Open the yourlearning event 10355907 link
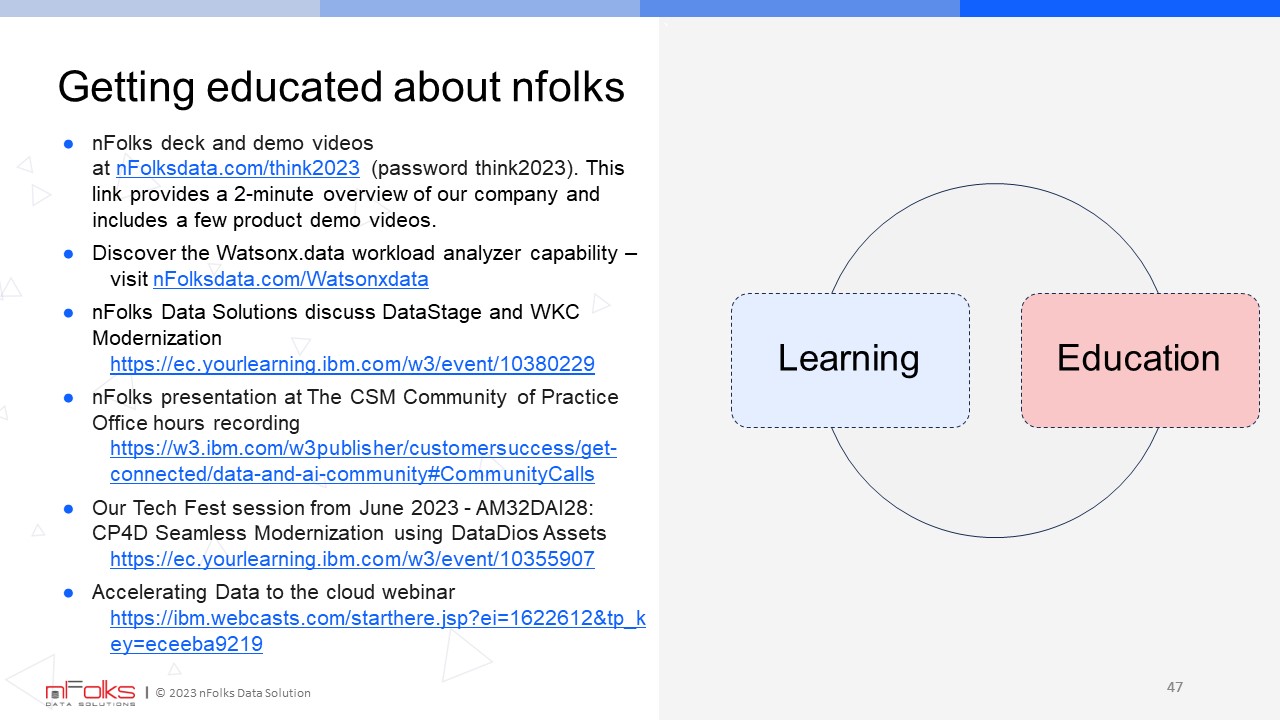Image resolution: width=1280 pixels, height=720 pixels. [352, 559]
